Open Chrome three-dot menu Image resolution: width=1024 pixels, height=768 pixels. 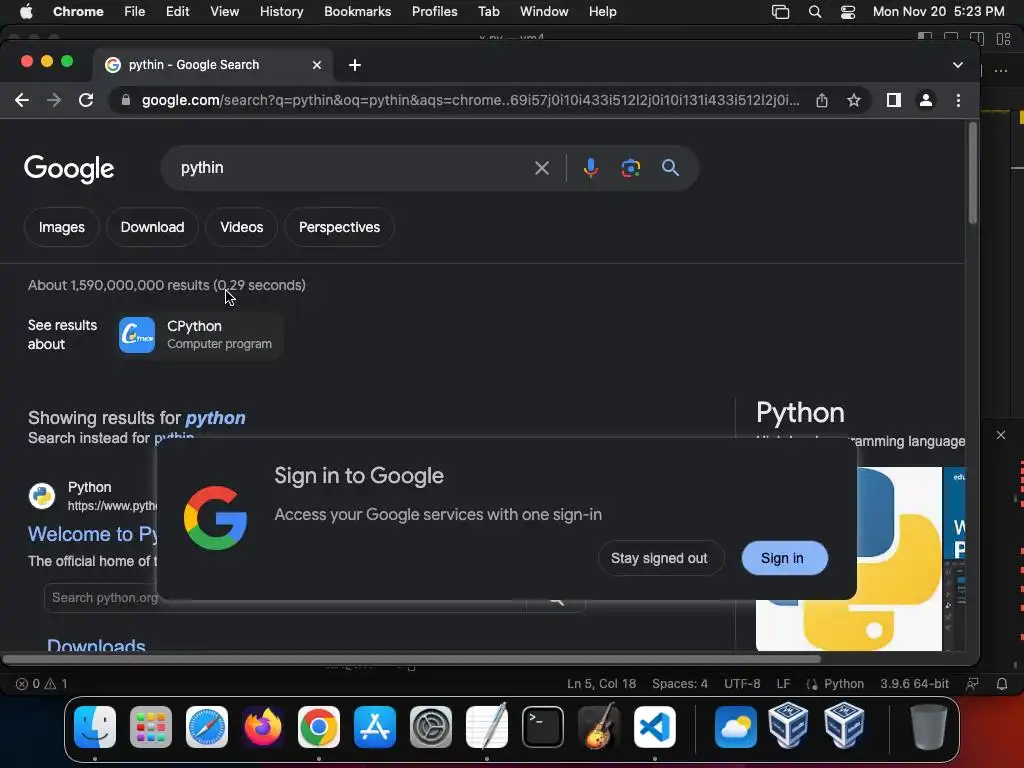point(958,100)
